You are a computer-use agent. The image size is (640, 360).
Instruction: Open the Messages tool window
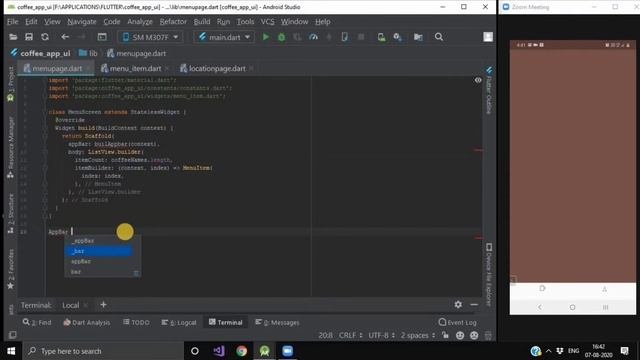pos(277,322)
